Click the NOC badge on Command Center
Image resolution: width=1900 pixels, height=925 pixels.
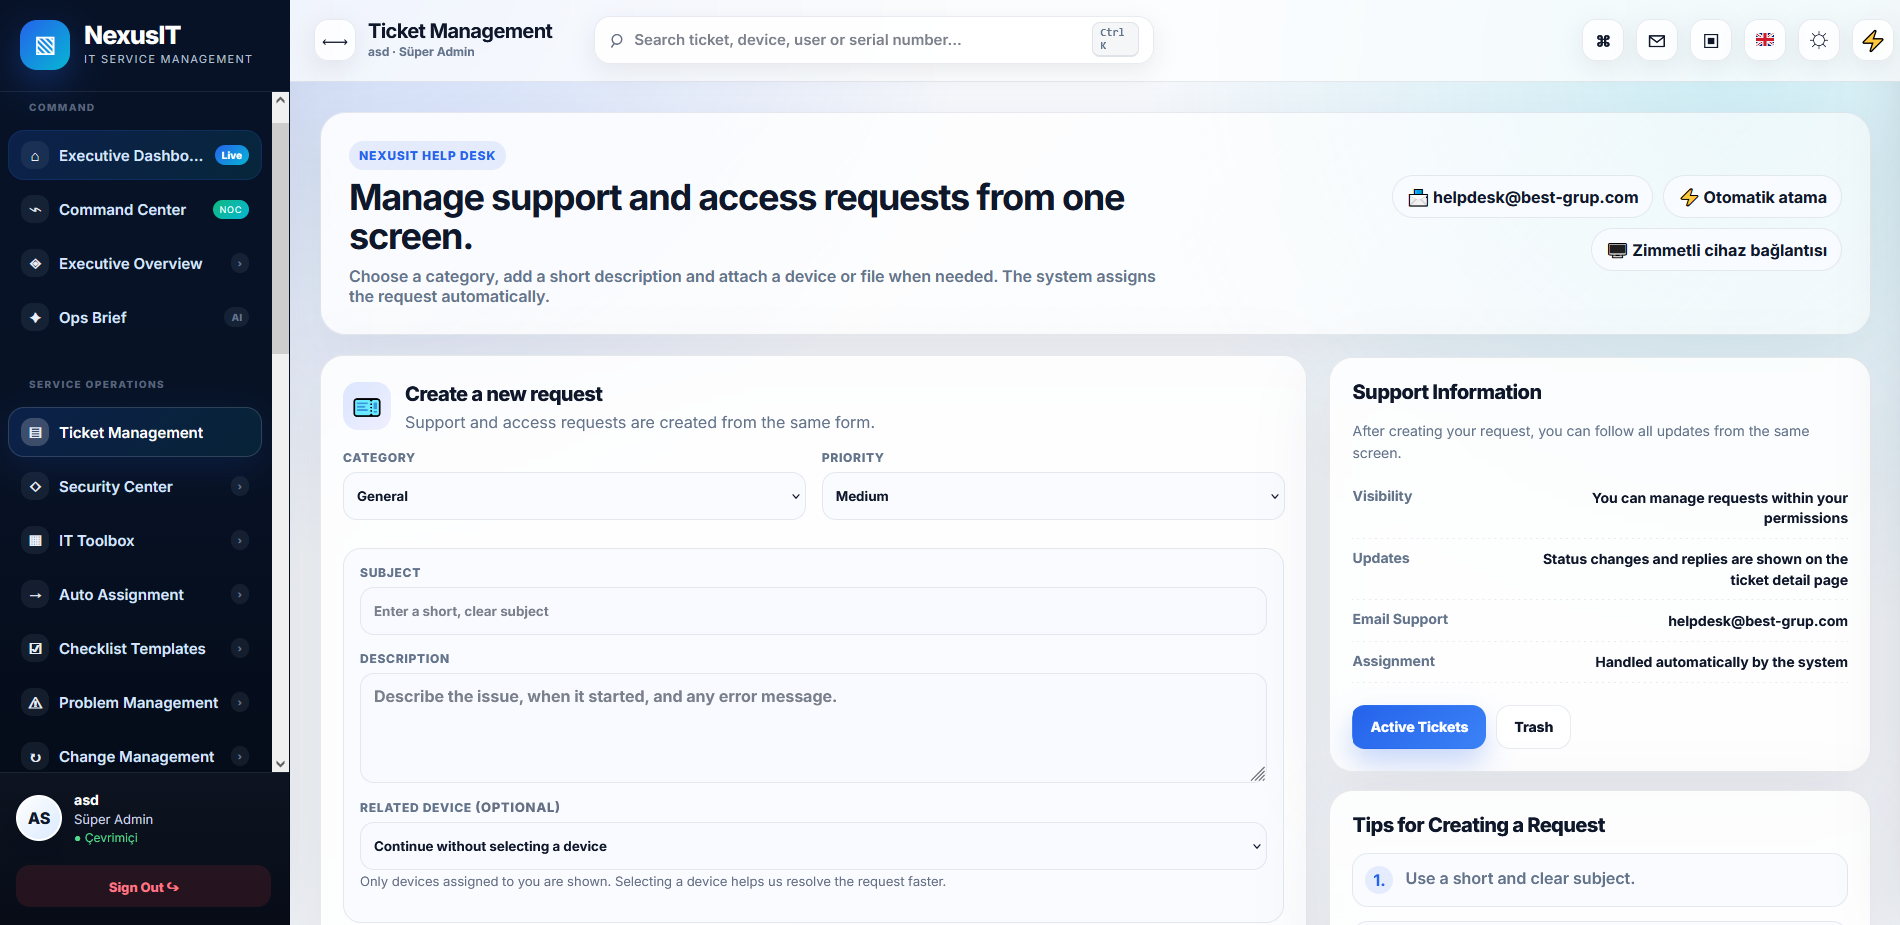[231, 210]
